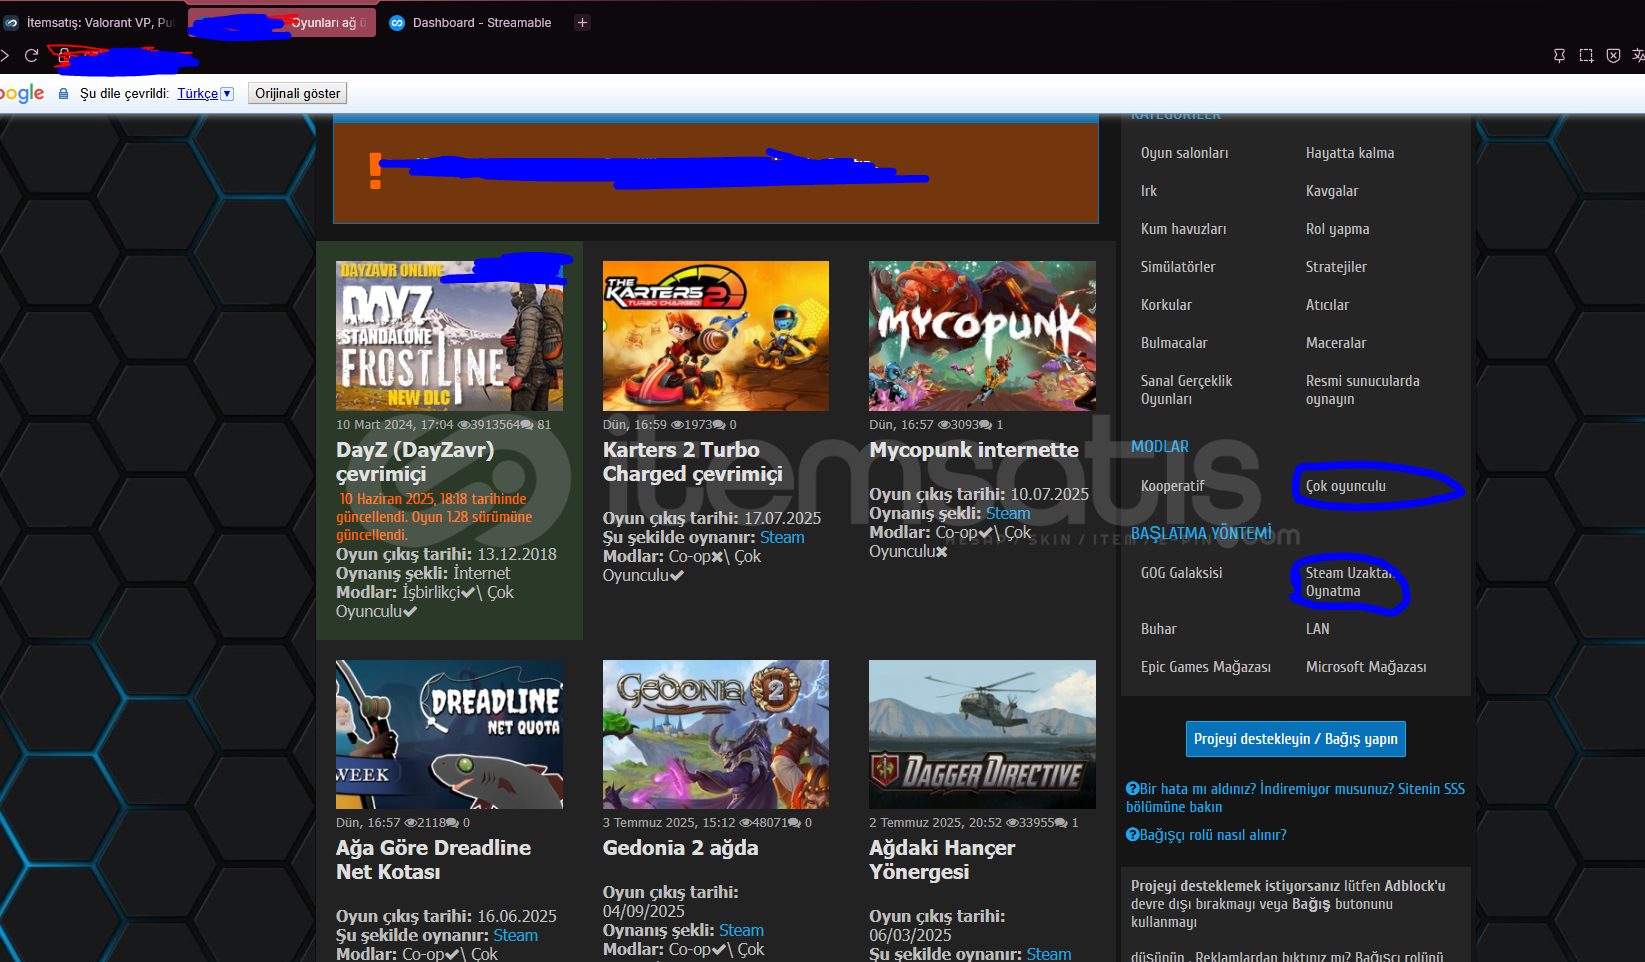Open Ağa Göre Dreadline Net Kotası title
The height and width of the screenshot is (962, 1645).
(x=433, y=860)
